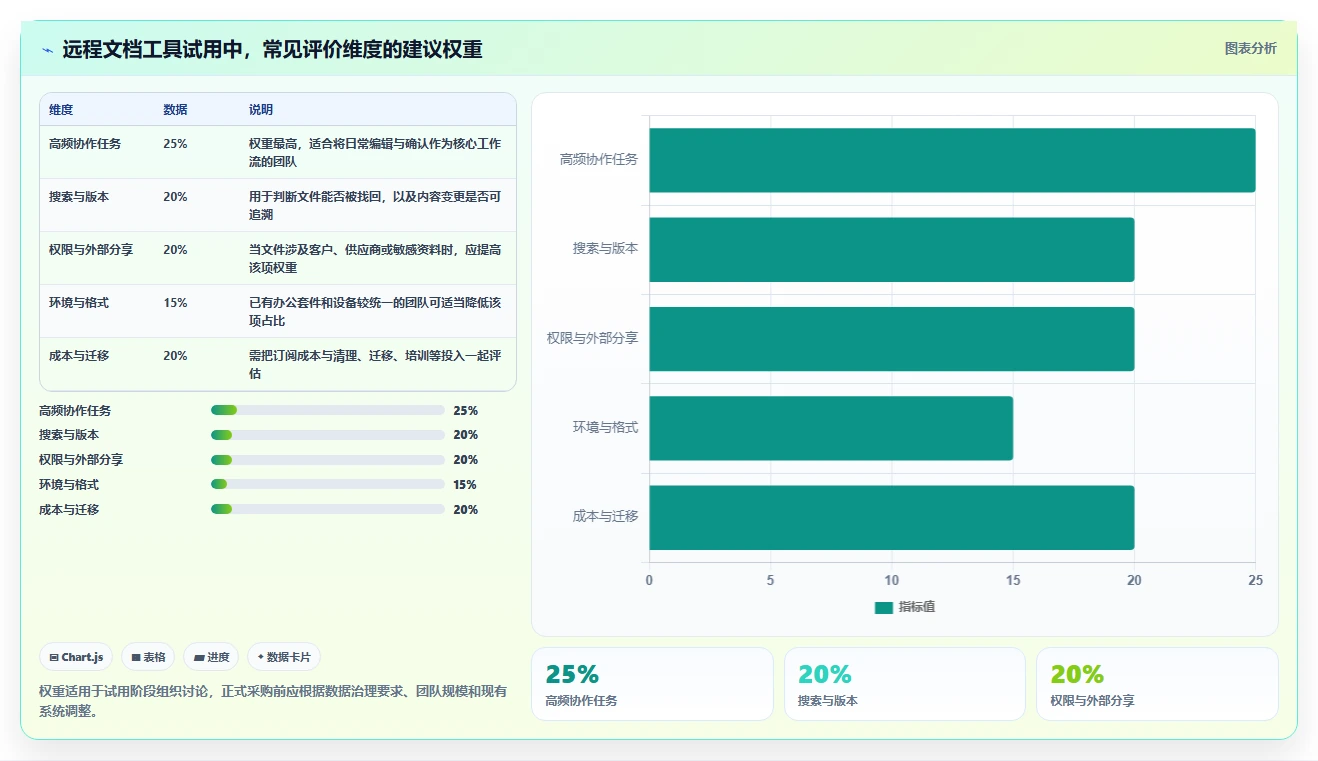The width and height of the screenshot is (1318, 761).
Task: Select the 进度 tag chip
Action: coord(211,657)
